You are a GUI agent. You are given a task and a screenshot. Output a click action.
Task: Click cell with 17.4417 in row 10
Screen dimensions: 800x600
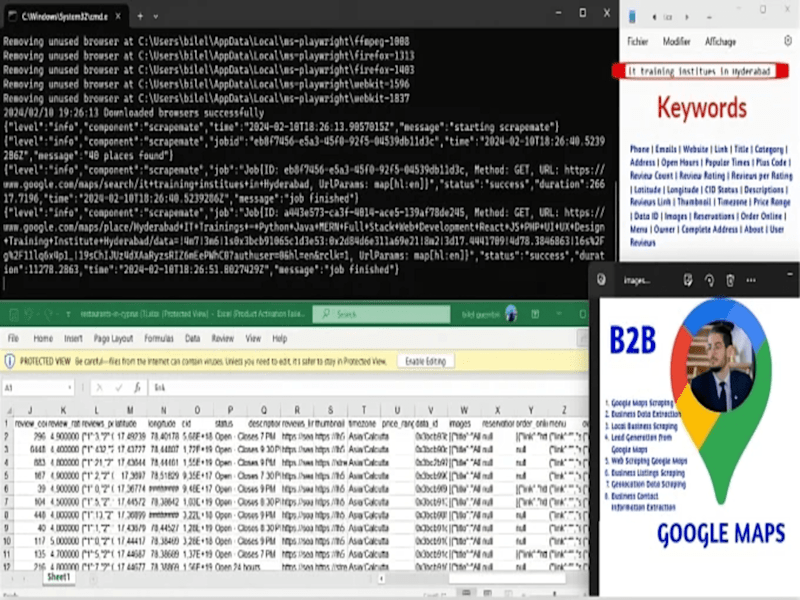(x=130, y=541)
